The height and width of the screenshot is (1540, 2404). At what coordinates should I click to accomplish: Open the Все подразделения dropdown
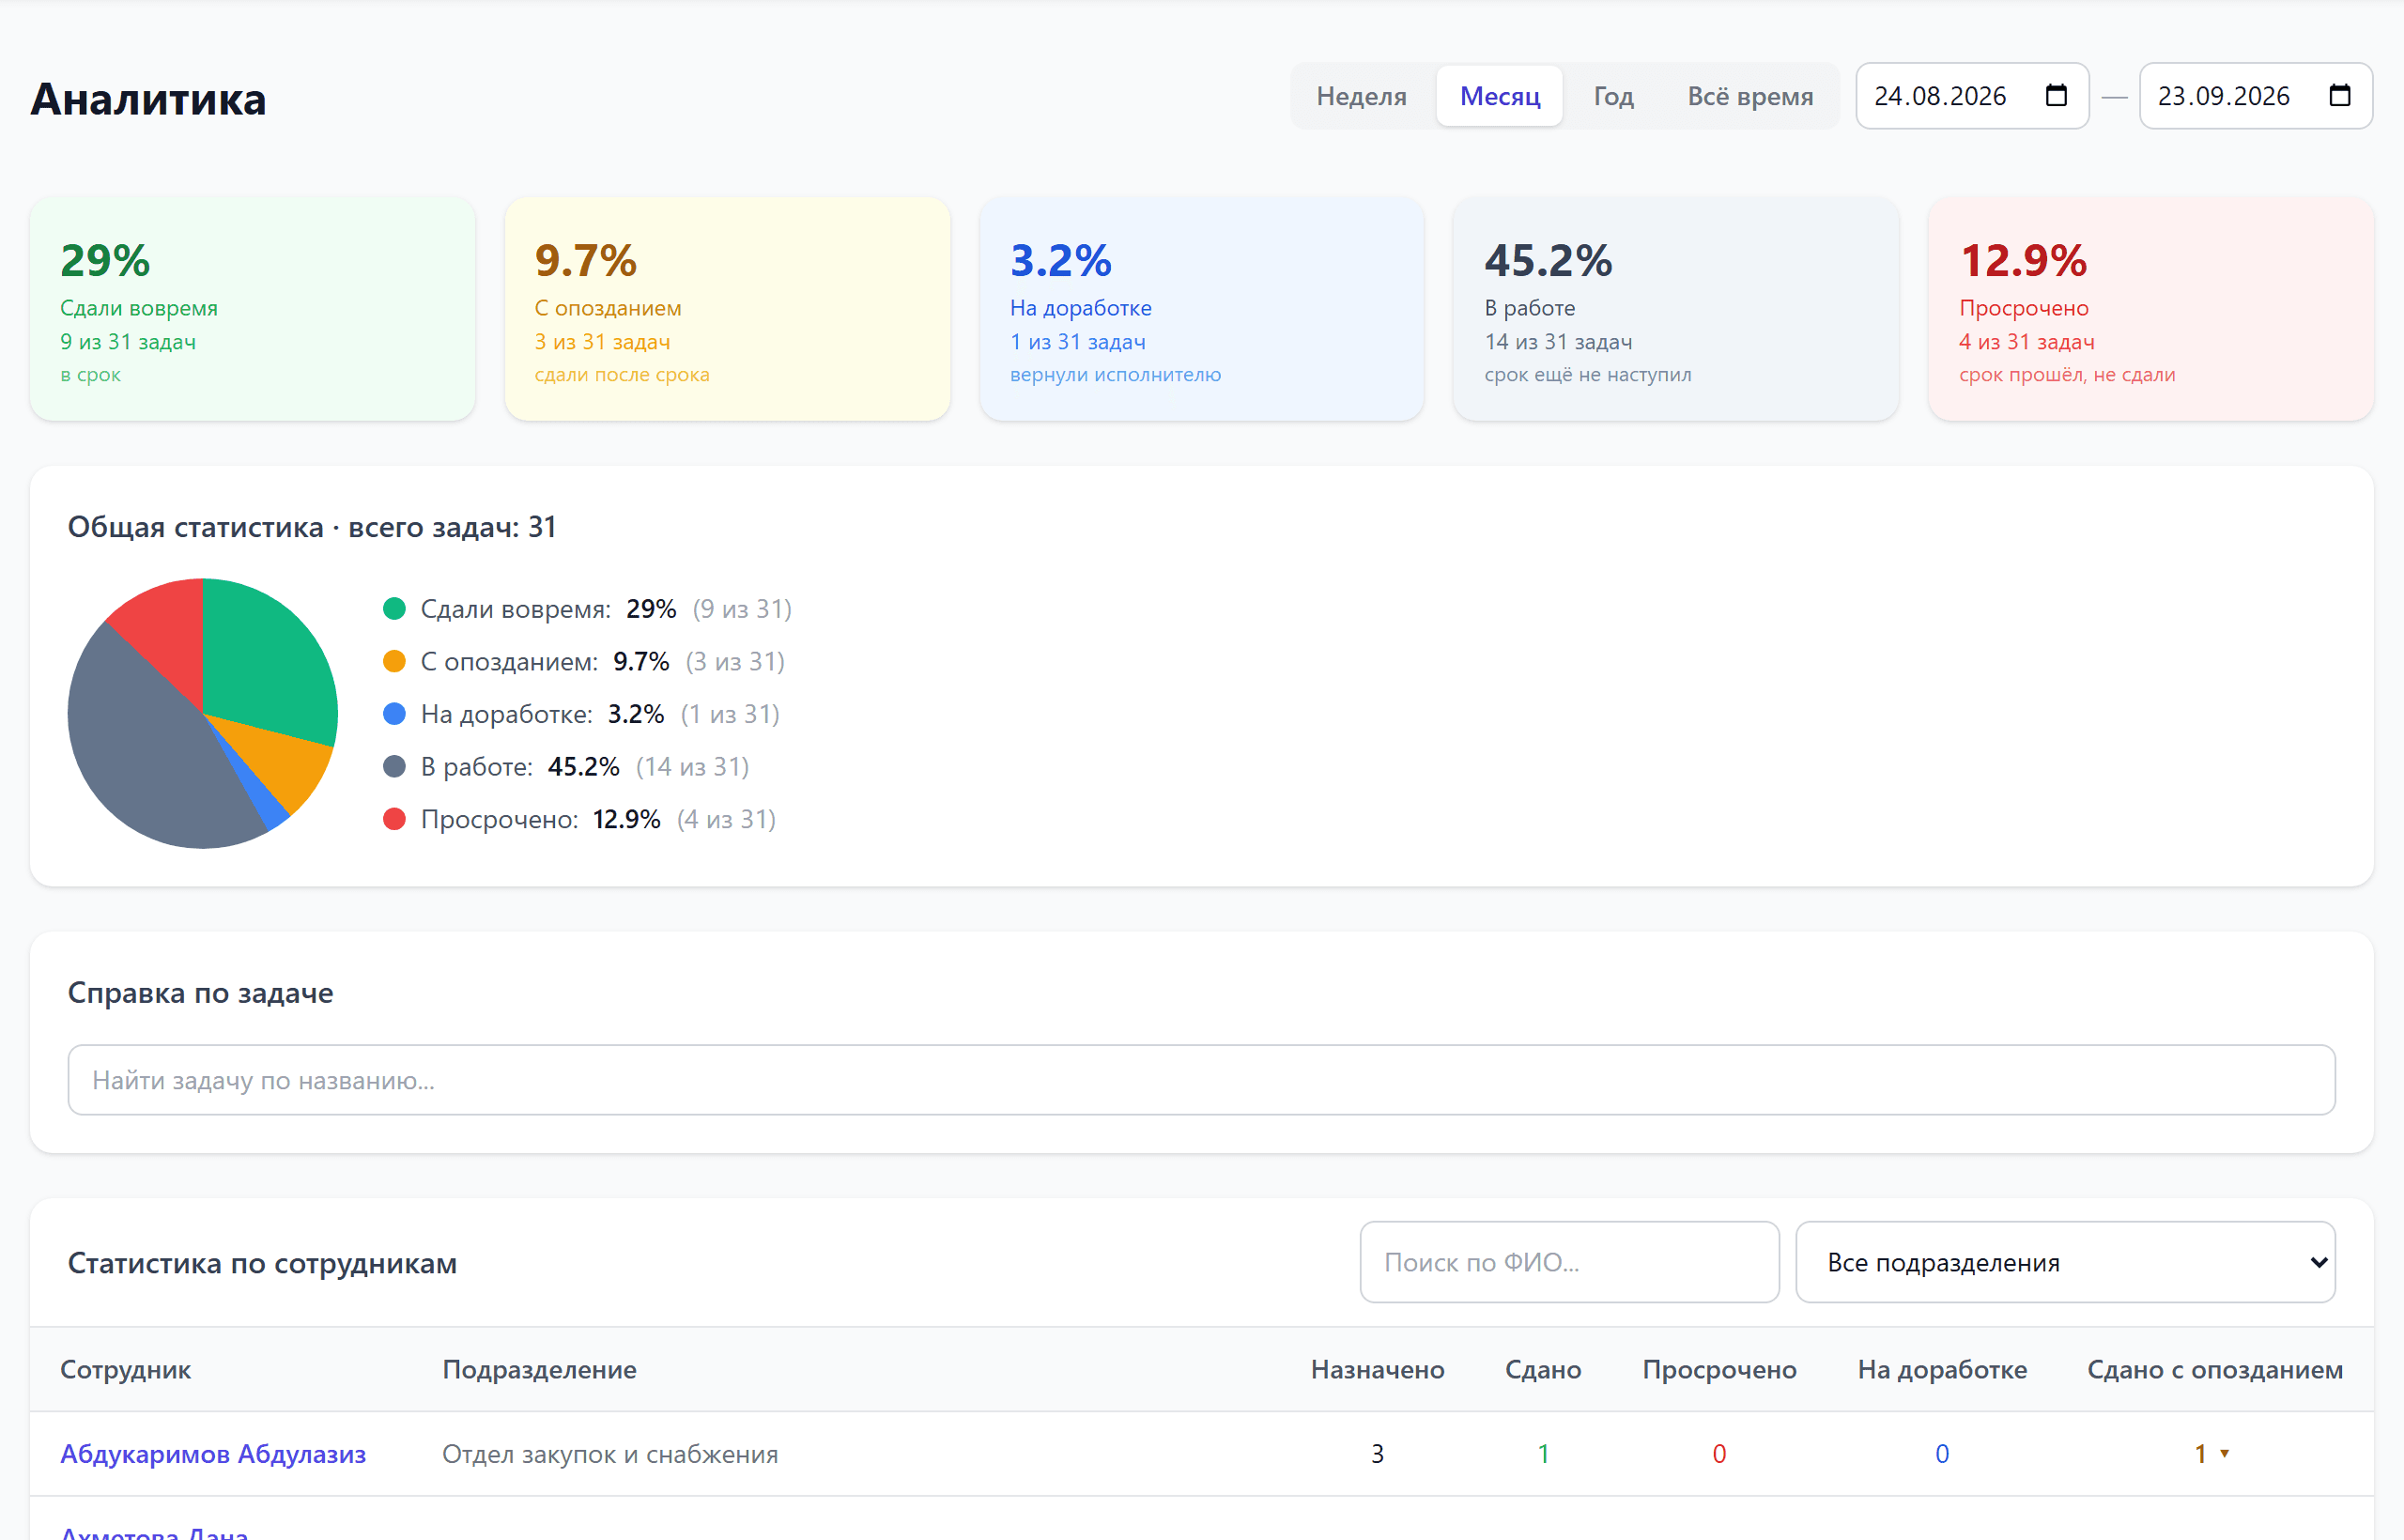[x=2065, y=1262]
